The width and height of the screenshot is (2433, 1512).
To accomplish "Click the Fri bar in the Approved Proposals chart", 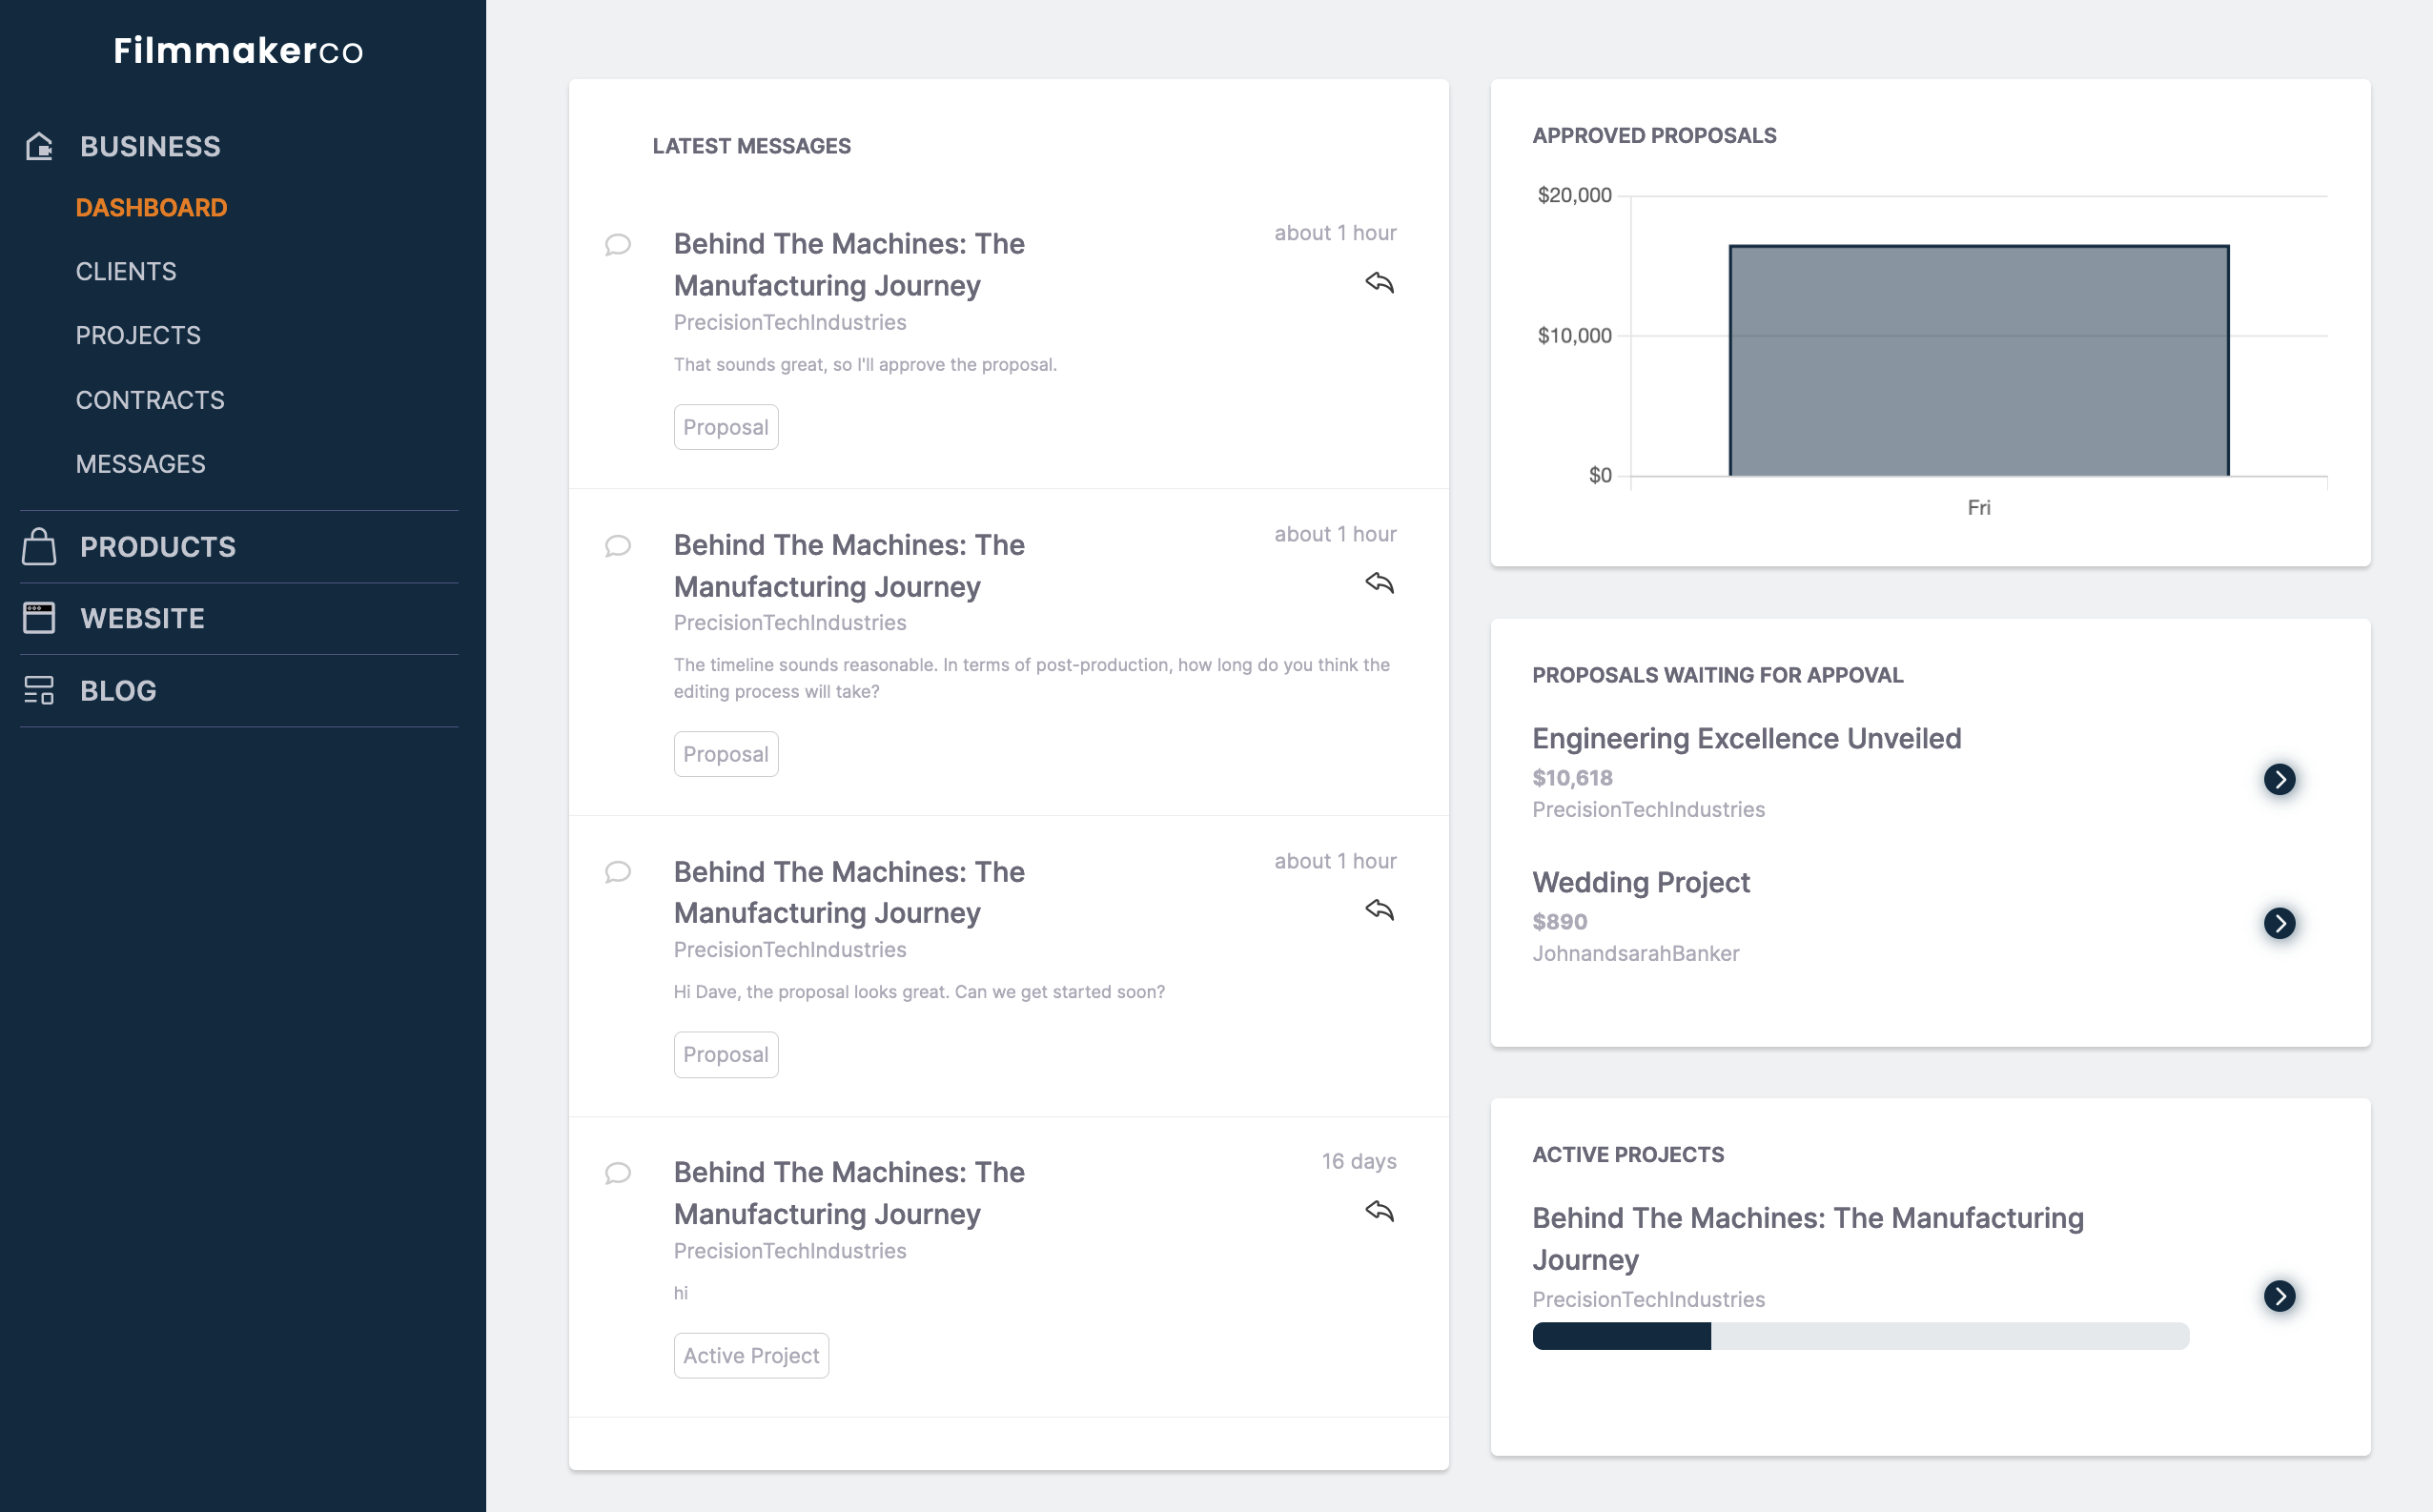I will (1978, 360).
